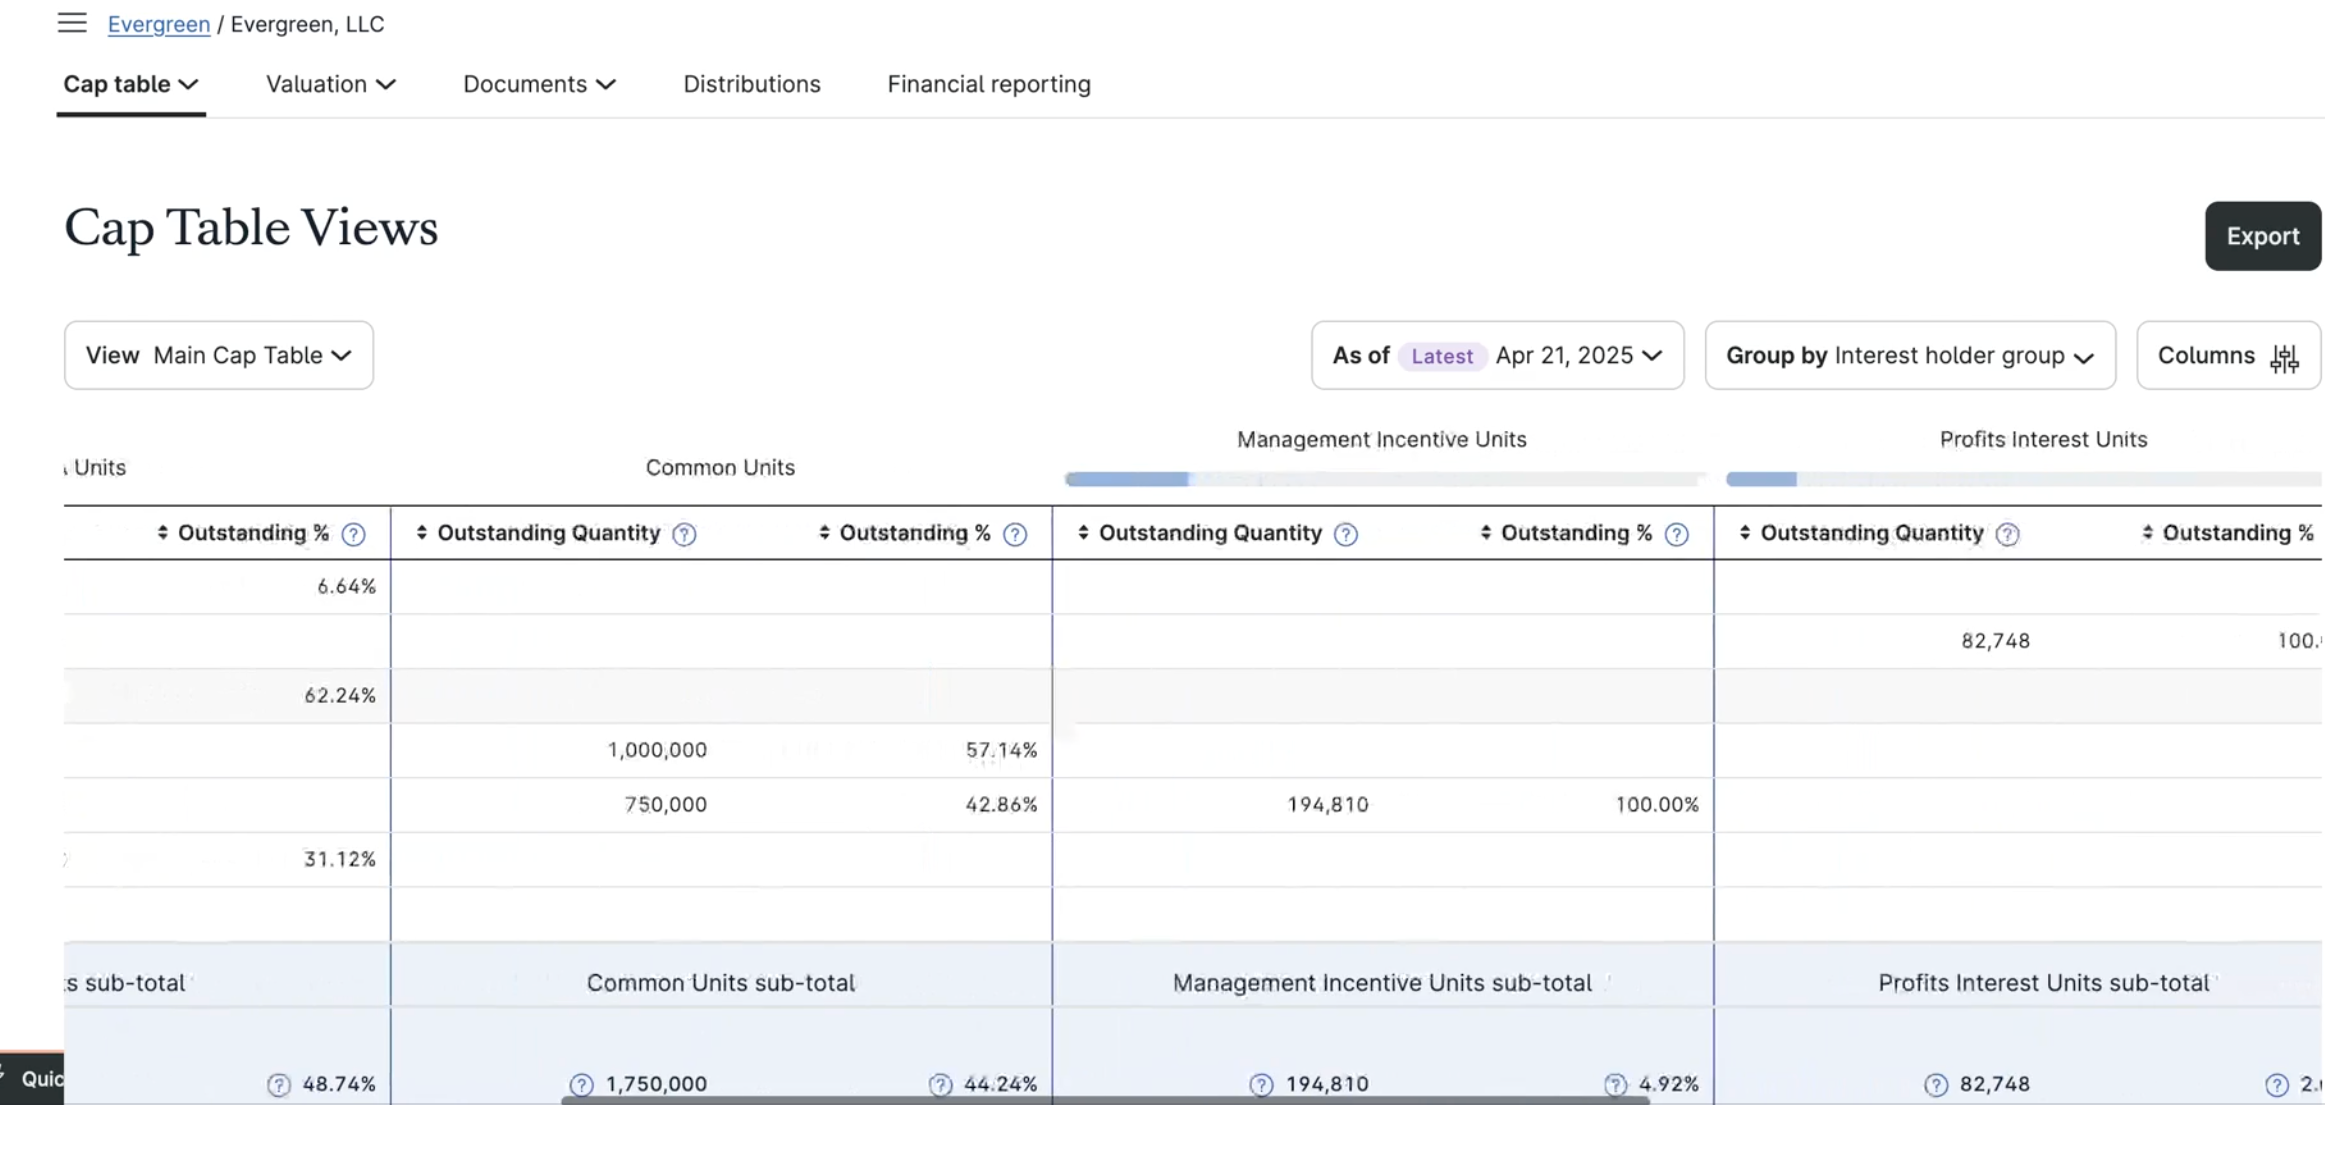The image size is (2325, 1162).
Task: Toggle sorting on Common Units Outstanding Quantity column
Action: (x=420, y=534)
